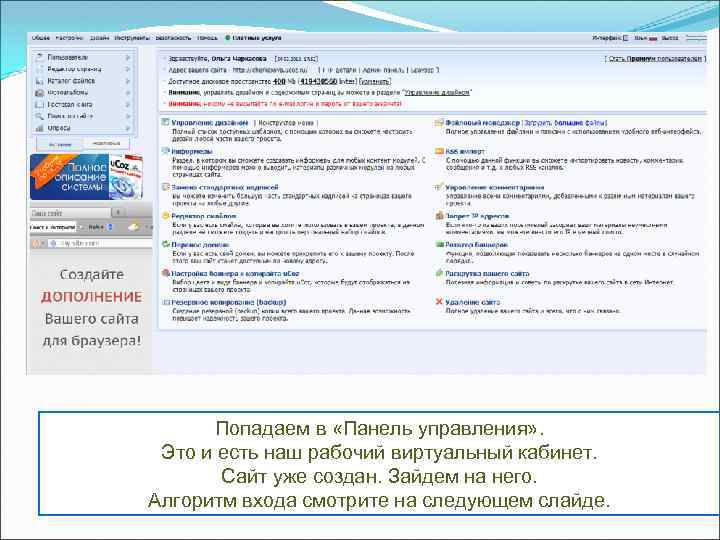Switch to the Активные modules tab
The width and height of the screenshot is (720, 540).
(60, 144)
